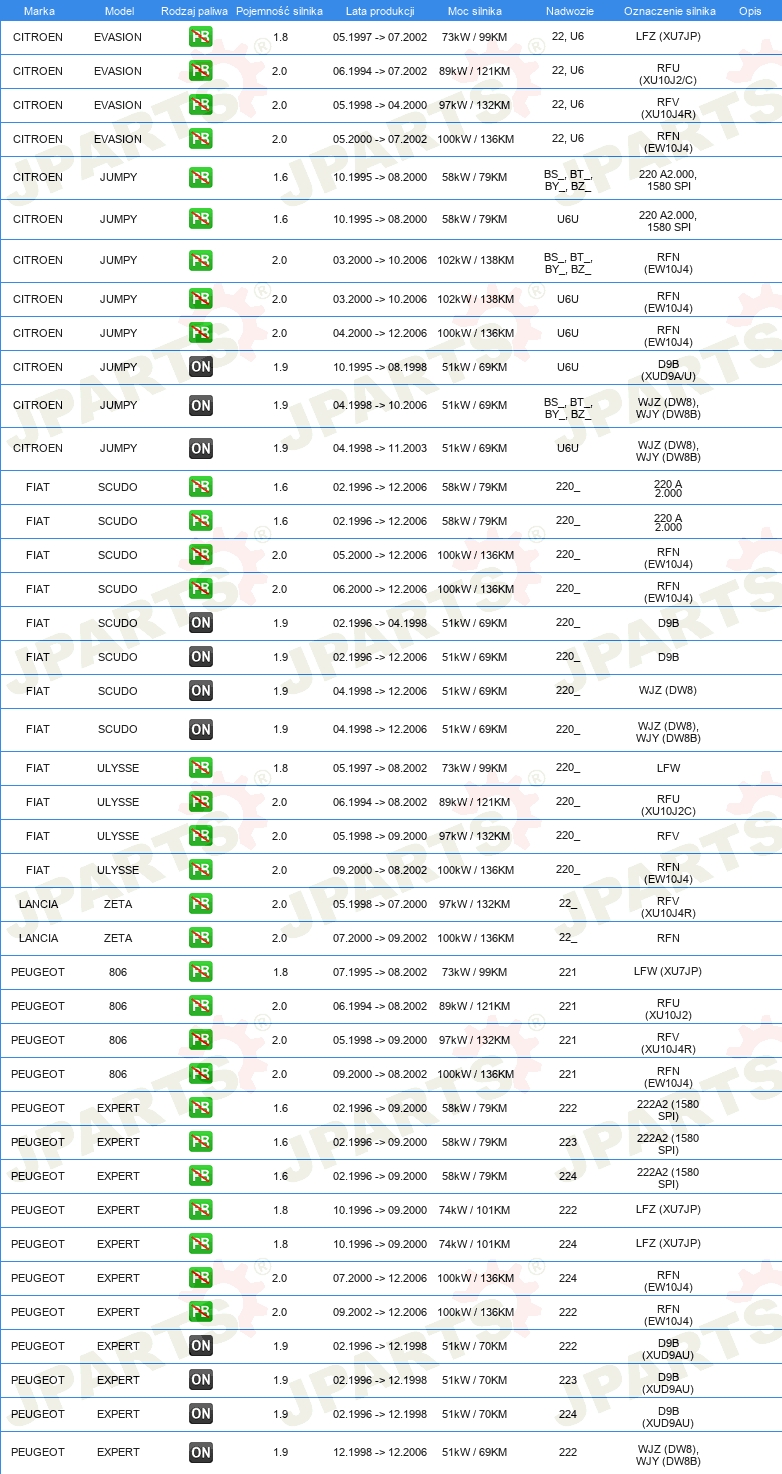Click the Lata produkcji column header

(x=380, y=11)
